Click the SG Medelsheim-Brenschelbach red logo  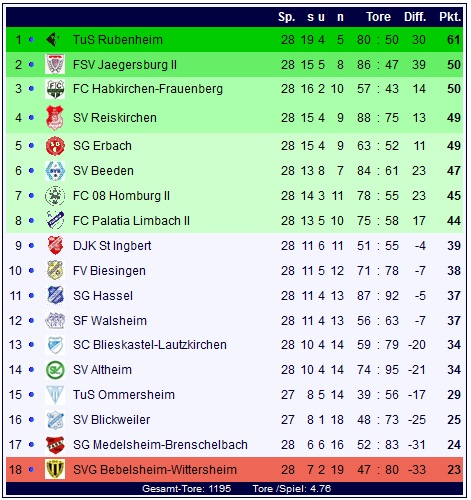tap(55, 444)
